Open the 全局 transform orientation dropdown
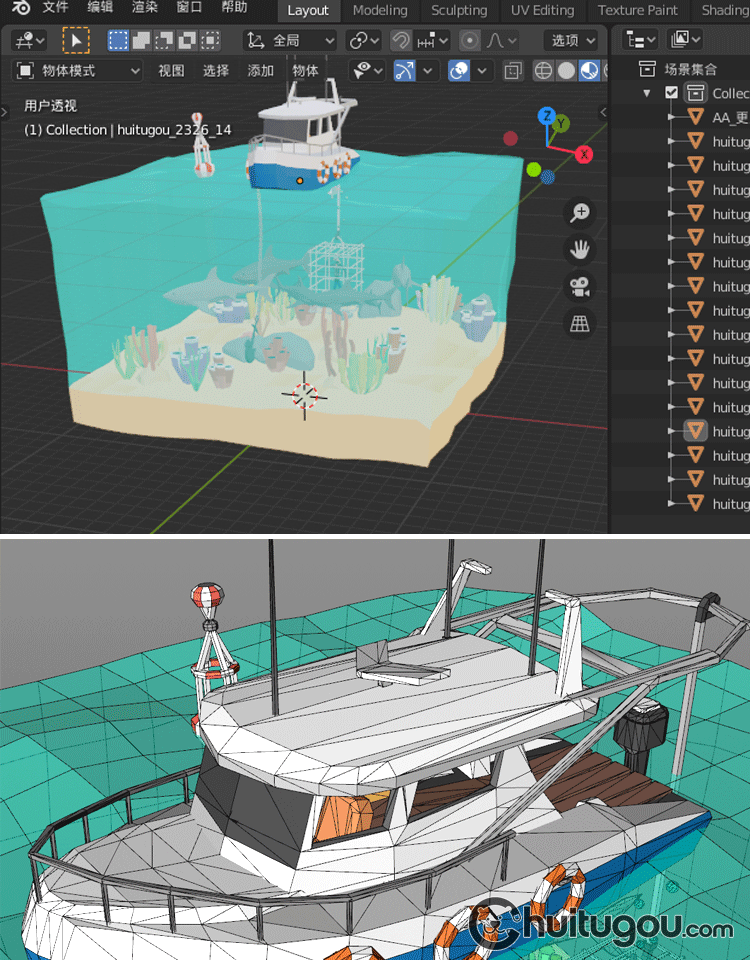This screenshot has height=960, width=750. (x=290, y=41)
